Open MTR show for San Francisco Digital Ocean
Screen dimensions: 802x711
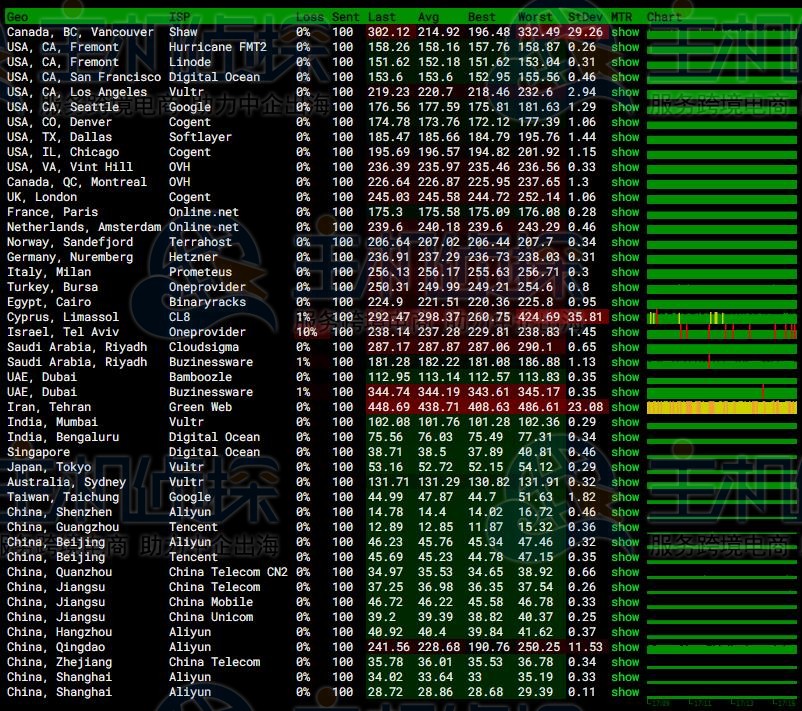coord(625,77)
